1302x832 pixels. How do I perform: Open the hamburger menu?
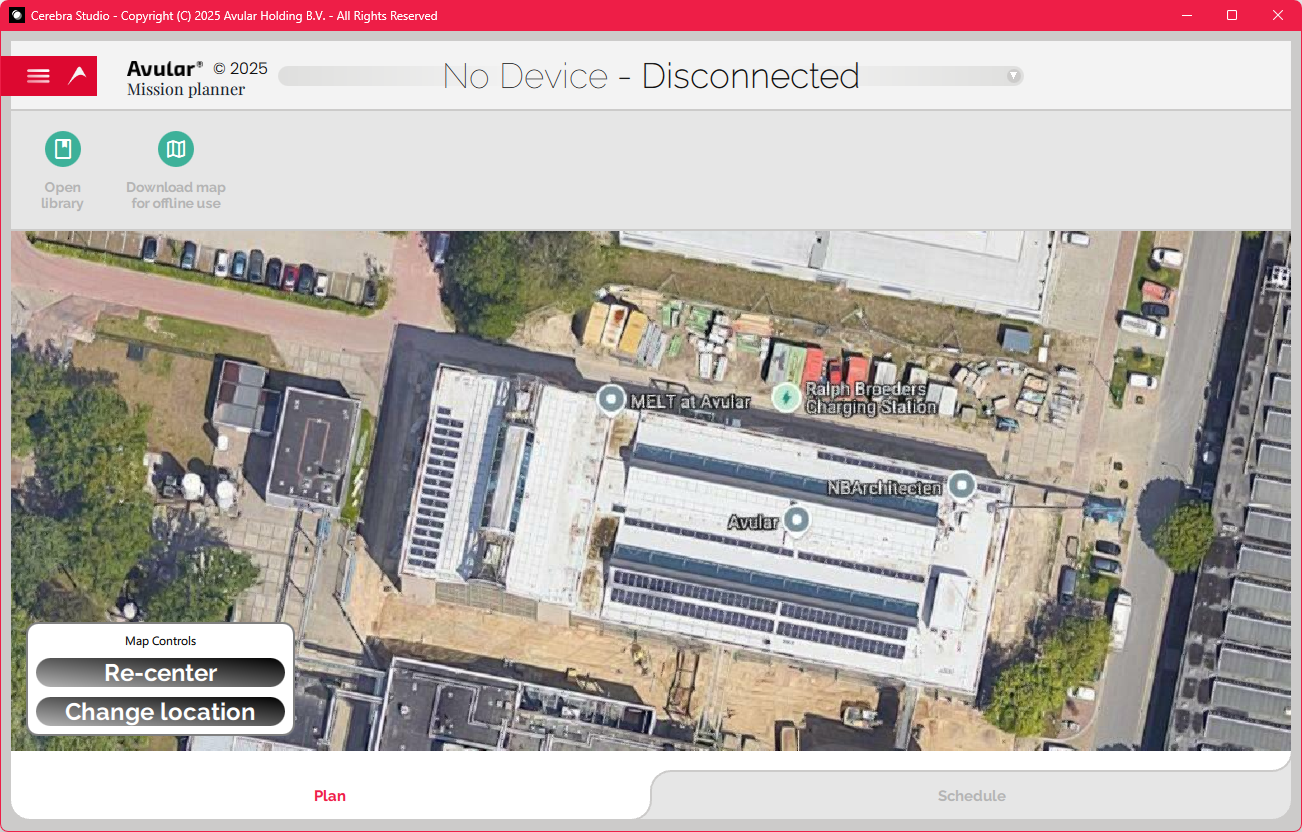click(38, 76)
